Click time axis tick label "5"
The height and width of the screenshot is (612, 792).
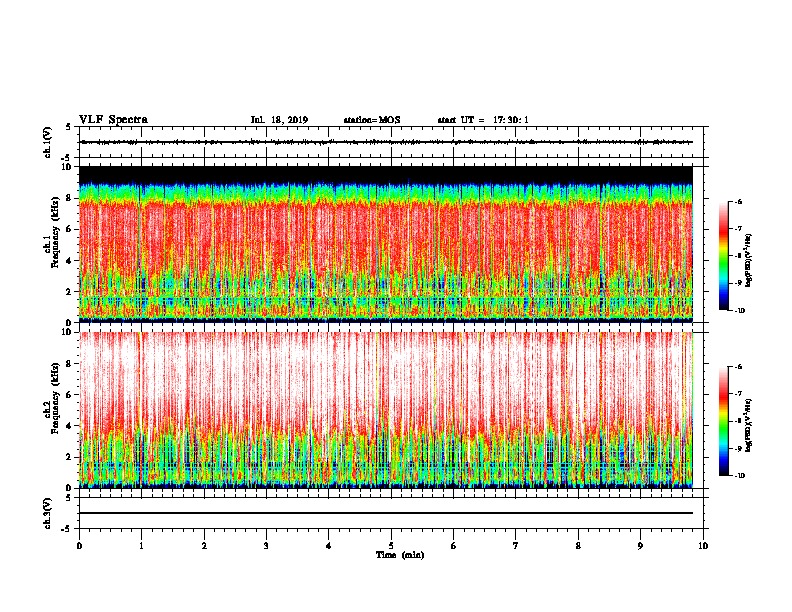pyautogui.click(x=391, y=546)
